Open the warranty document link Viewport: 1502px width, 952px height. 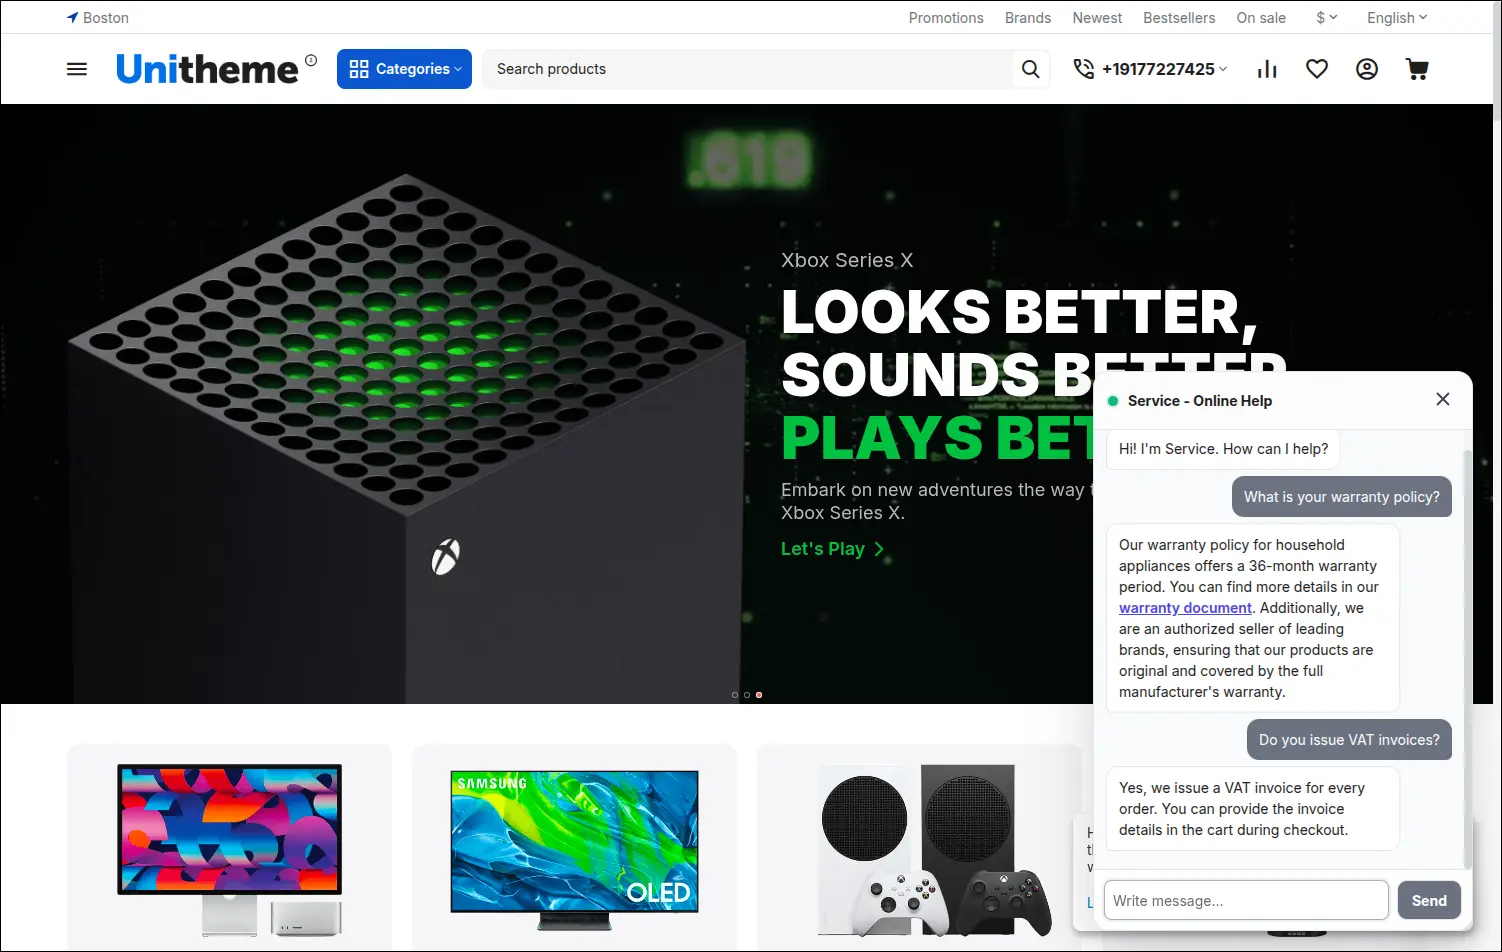(1185, 608)
